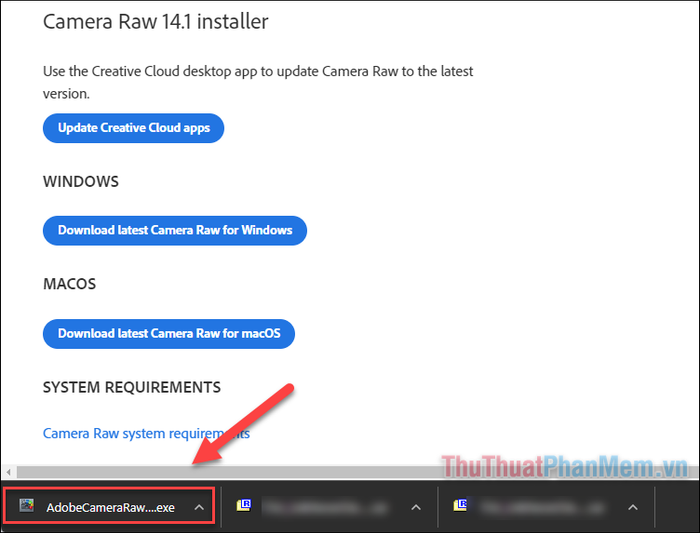
Task: Select the Camera Raw 14.1 installer heading
Action: point(155,21)
